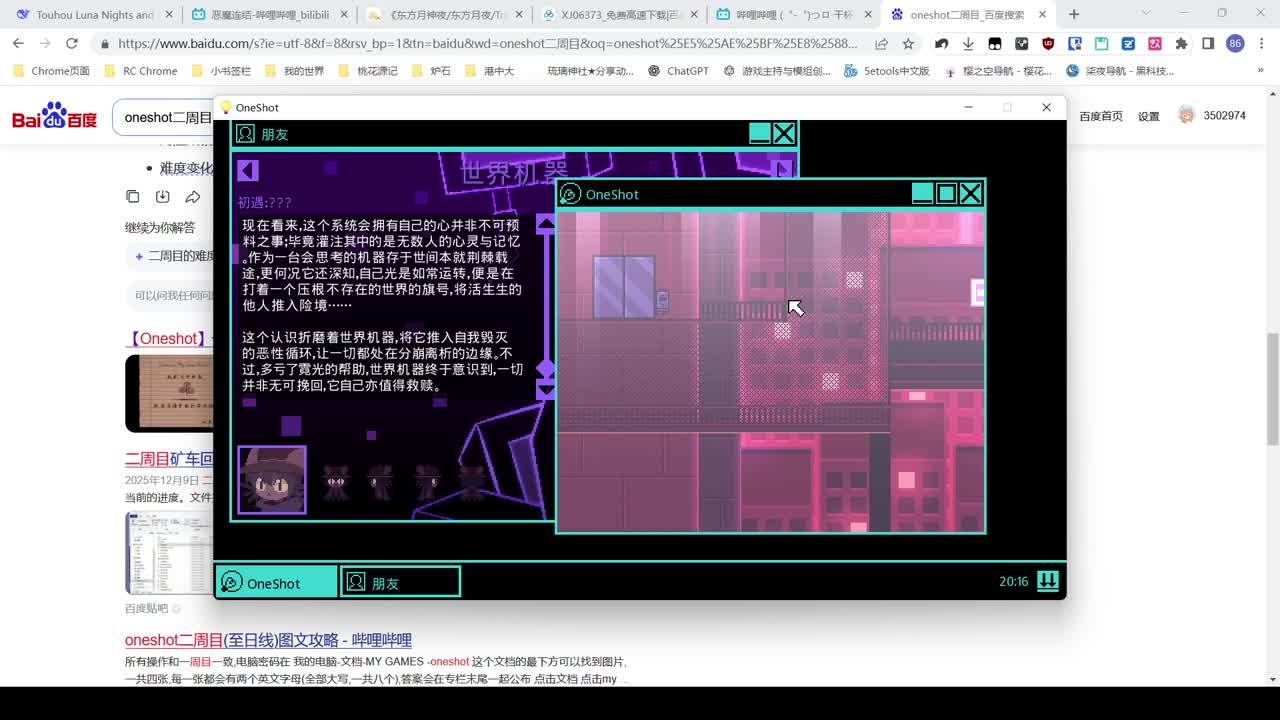Go to 百度首页 link
This screenshot has height=720, width=1280.
[1100, 116]
